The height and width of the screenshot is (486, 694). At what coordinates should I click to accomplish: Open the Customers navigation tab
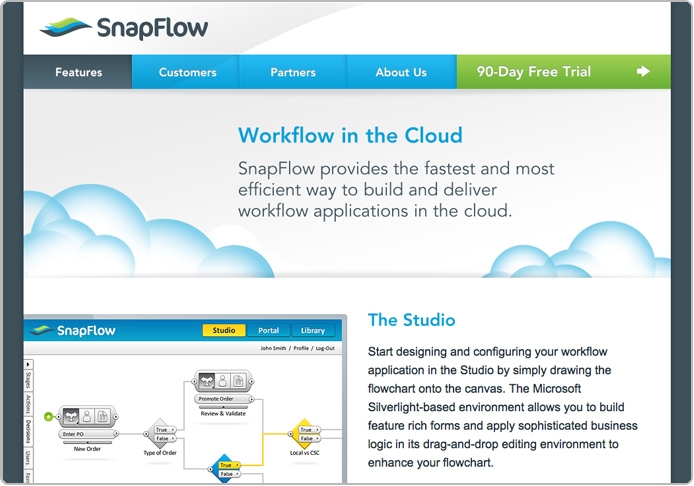click(x=186, y=72)
